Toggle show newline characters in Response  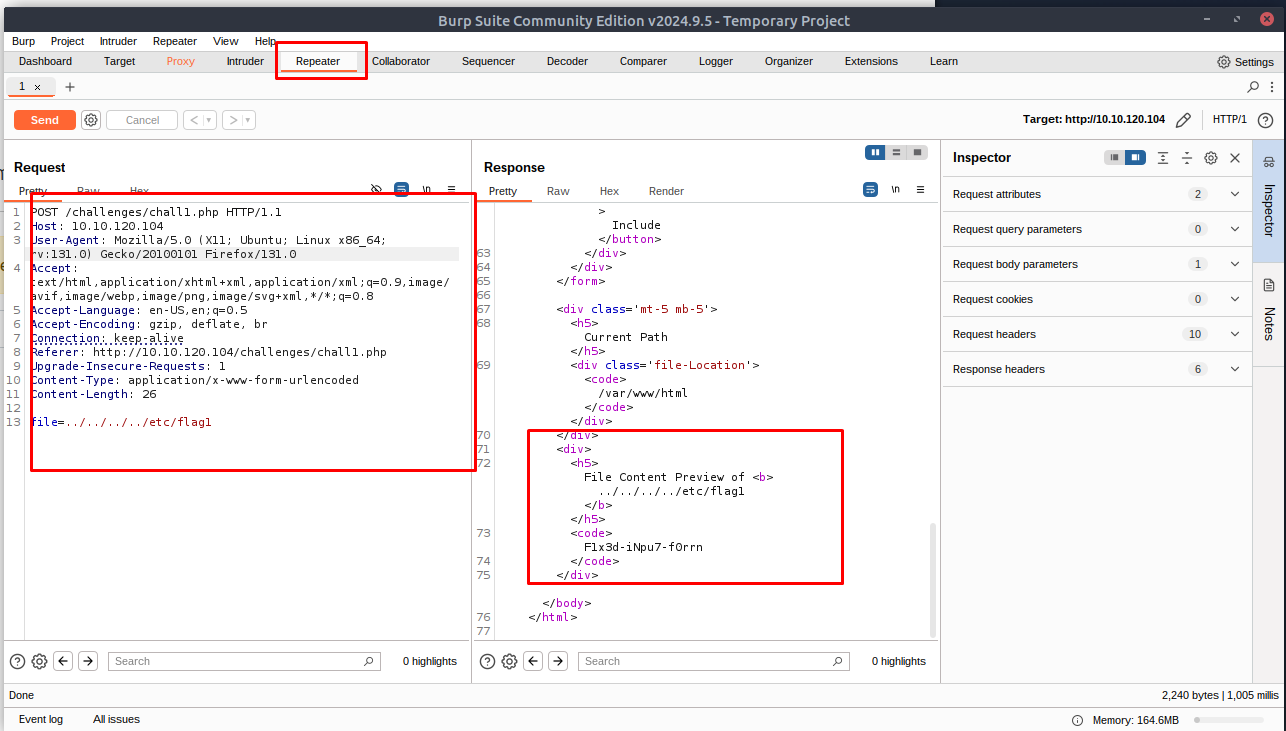click(x=896, y=188)
